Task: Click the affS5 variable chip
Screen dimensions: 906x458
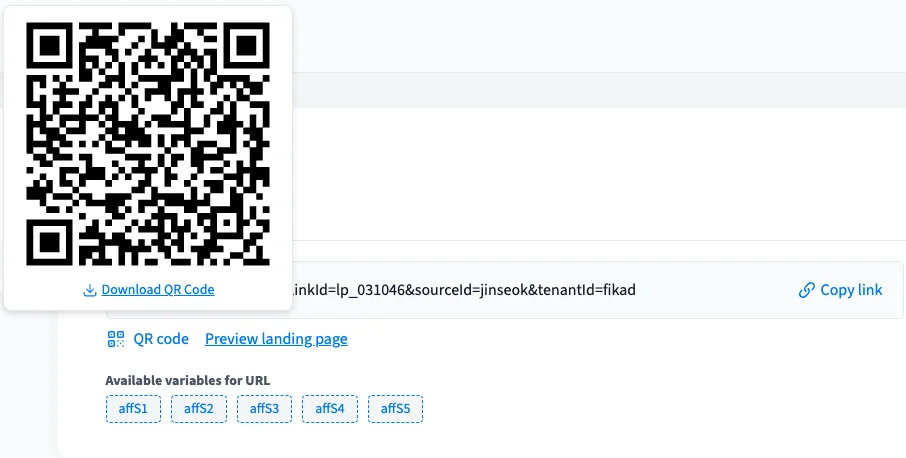Action: click(x=395, y=409)
